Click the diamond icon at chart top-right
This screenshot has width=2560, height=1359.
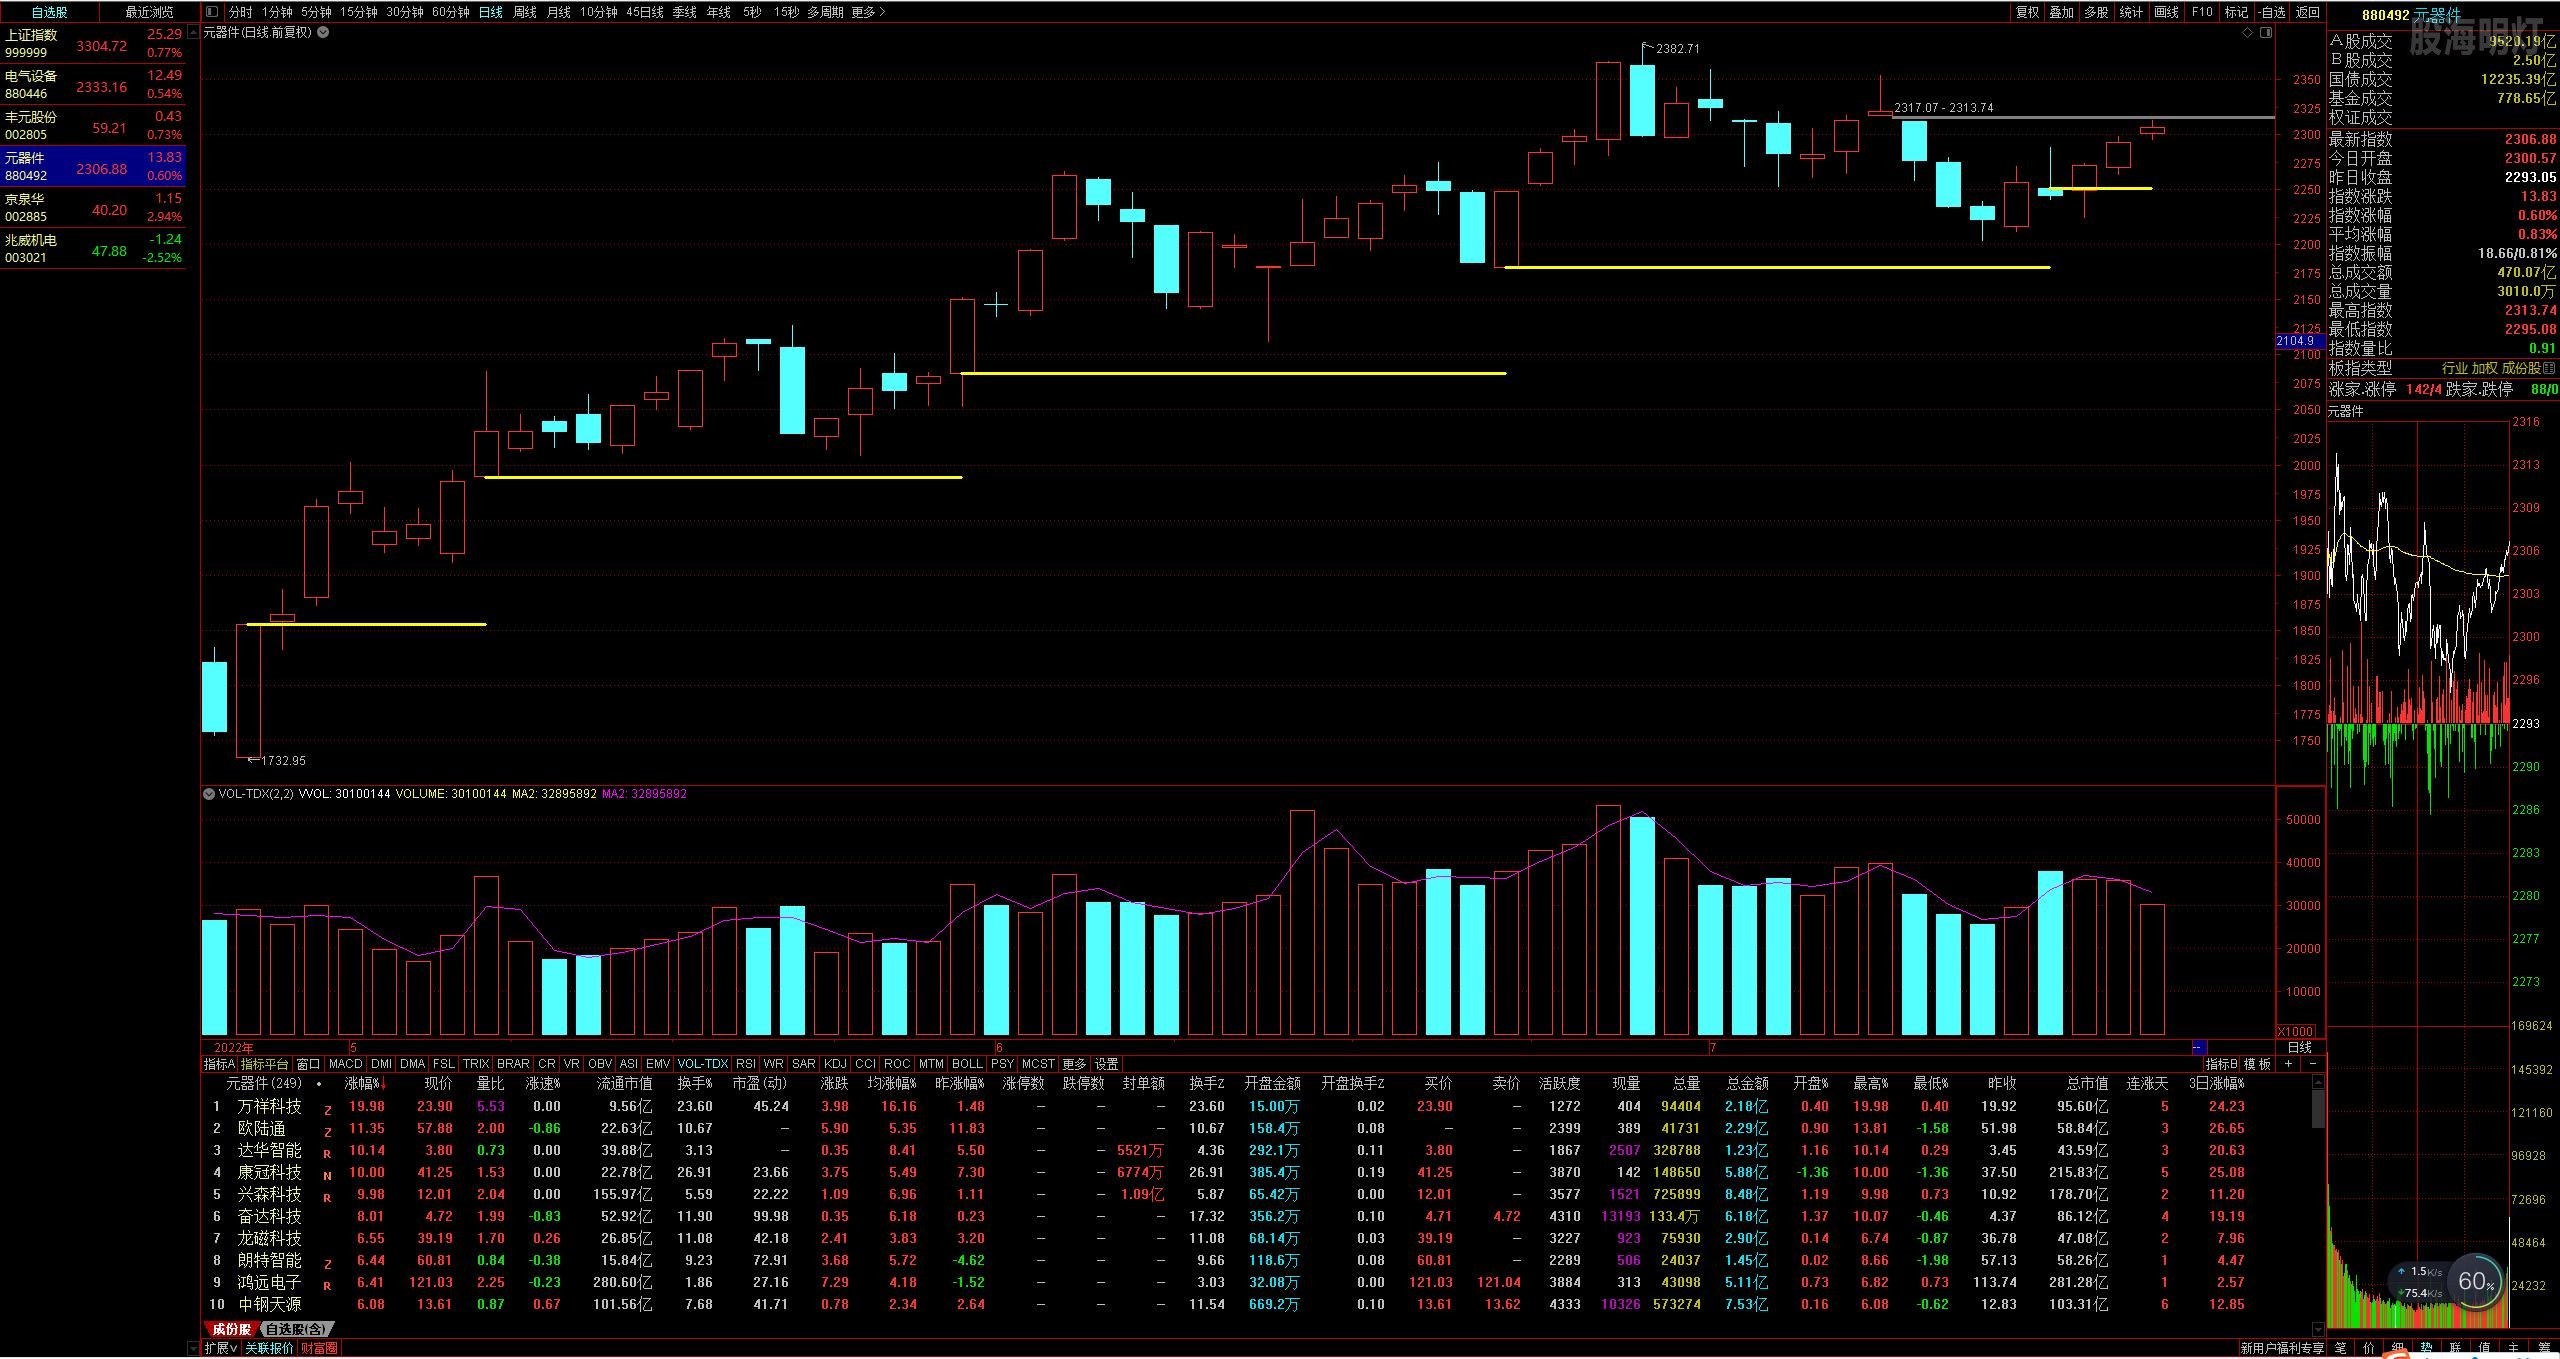tap(2247, 32)
